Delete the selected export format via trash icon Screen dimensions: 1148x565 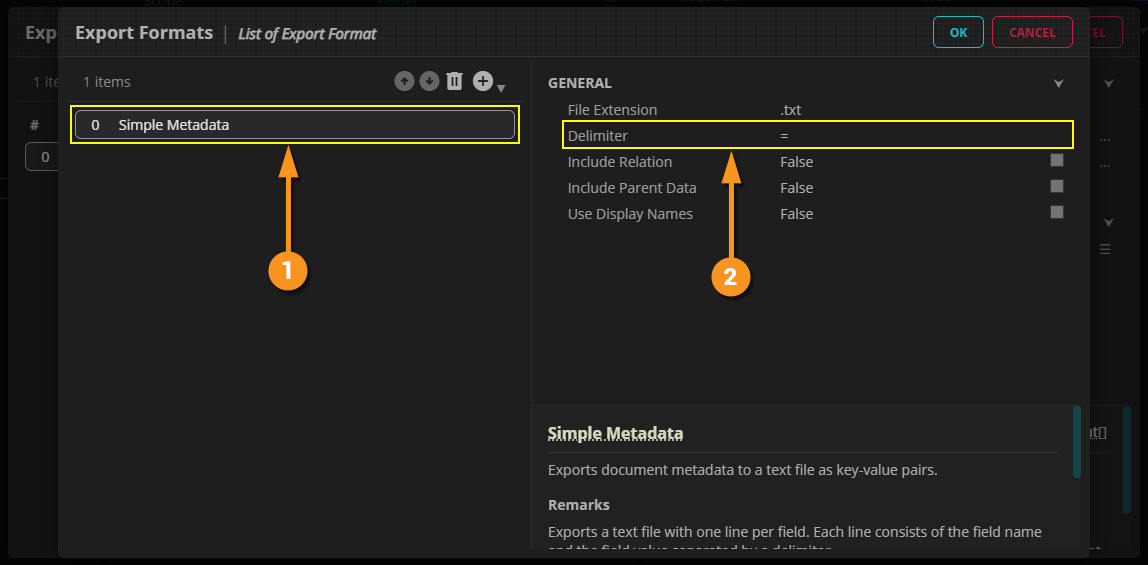[x=454, y=82]
